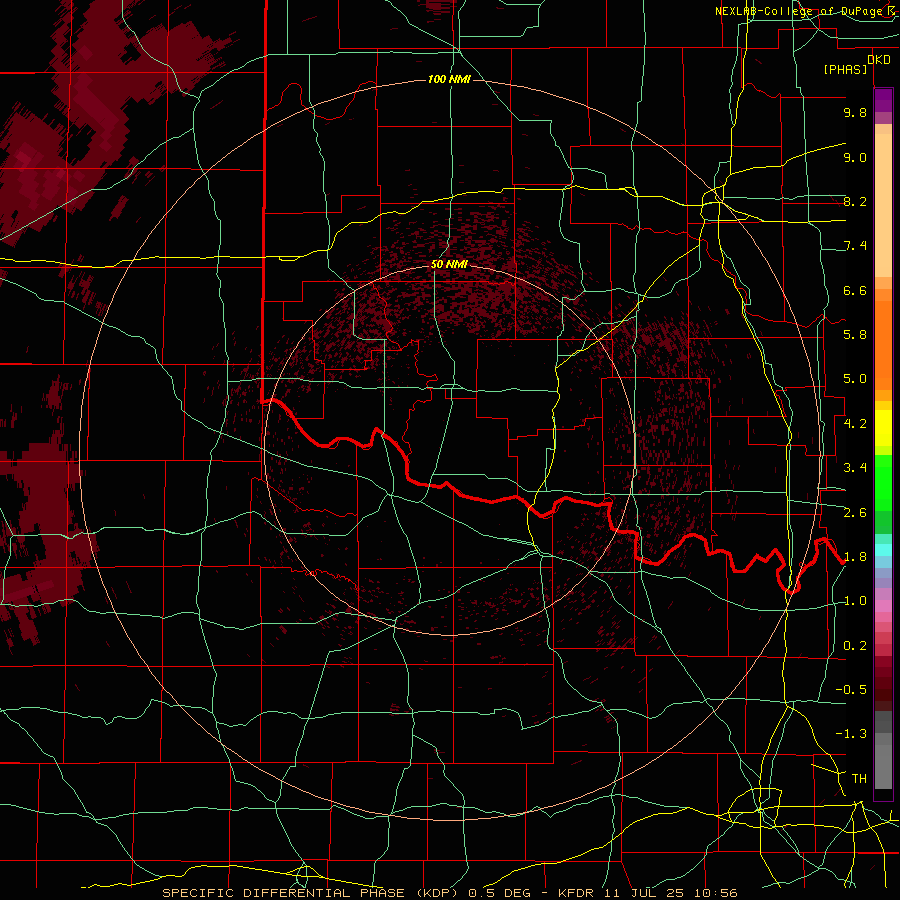Click the 2.6 scale value
This screenshot has height=900, width=900.
tap(855, 513)
